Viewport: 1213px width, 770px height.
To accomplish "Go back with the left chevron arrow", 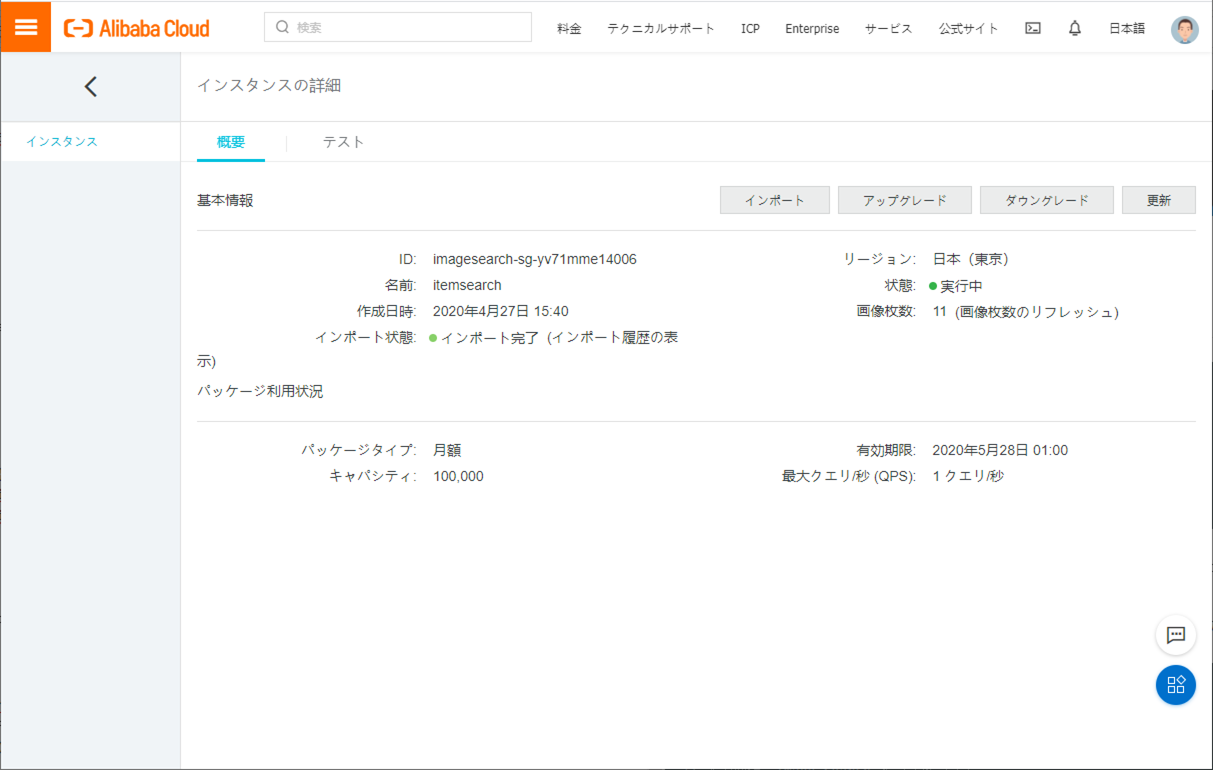I will pos(91,87).
